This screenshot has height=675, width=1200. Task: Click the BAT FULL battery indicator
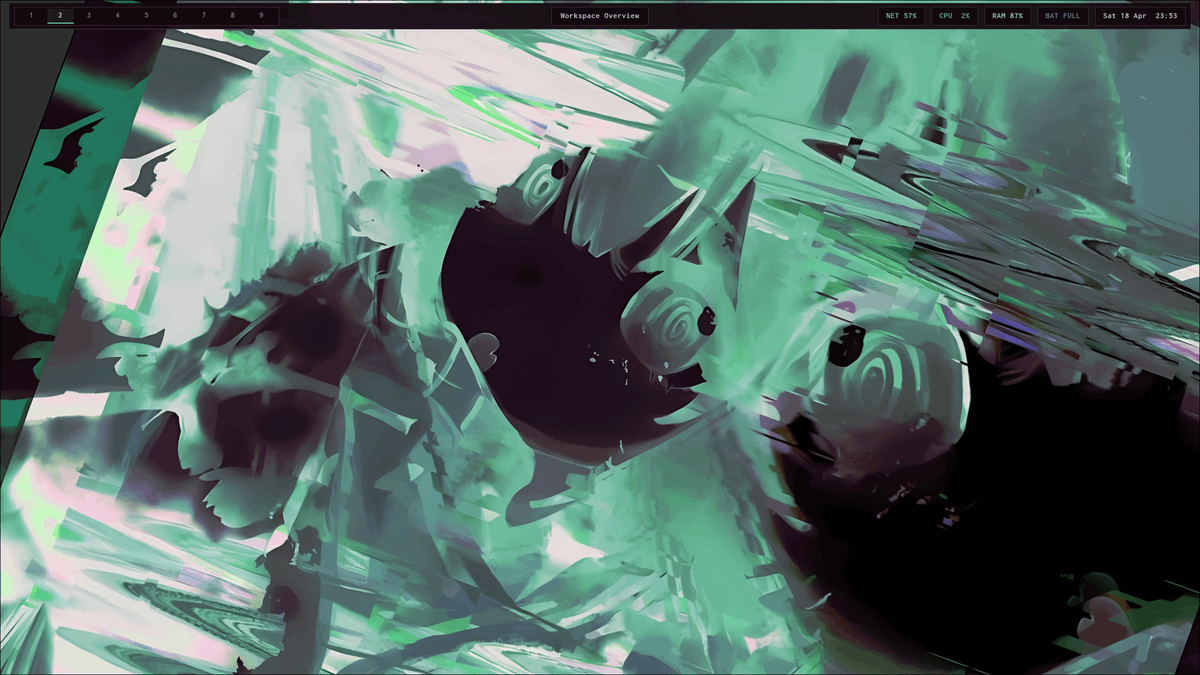click(x=1062, y=15)
